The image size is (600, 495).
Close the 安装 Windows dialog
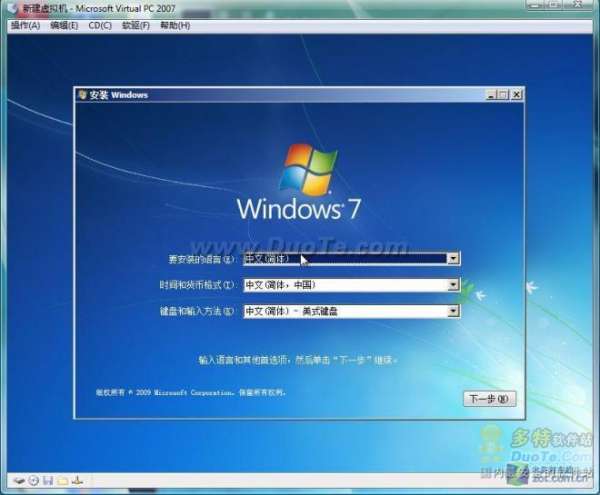[516, 94]
